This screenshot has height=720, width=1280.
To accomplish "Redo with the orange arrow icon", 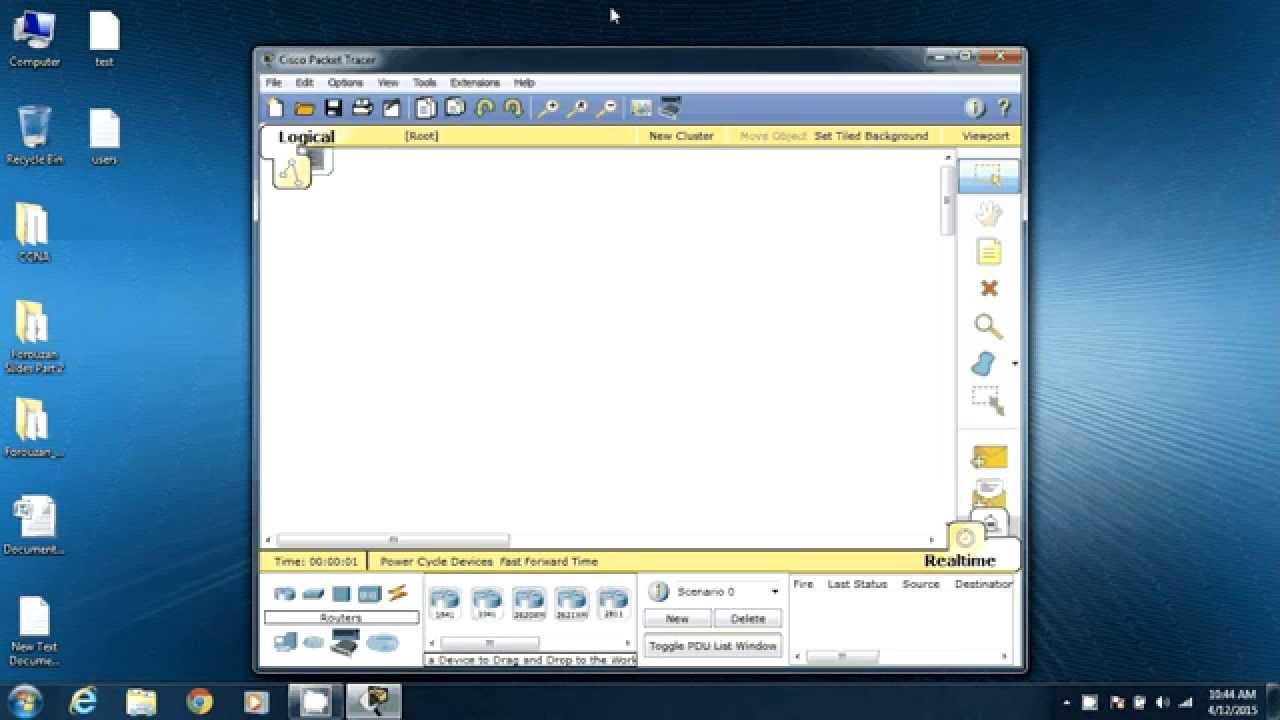I will 513,108.
